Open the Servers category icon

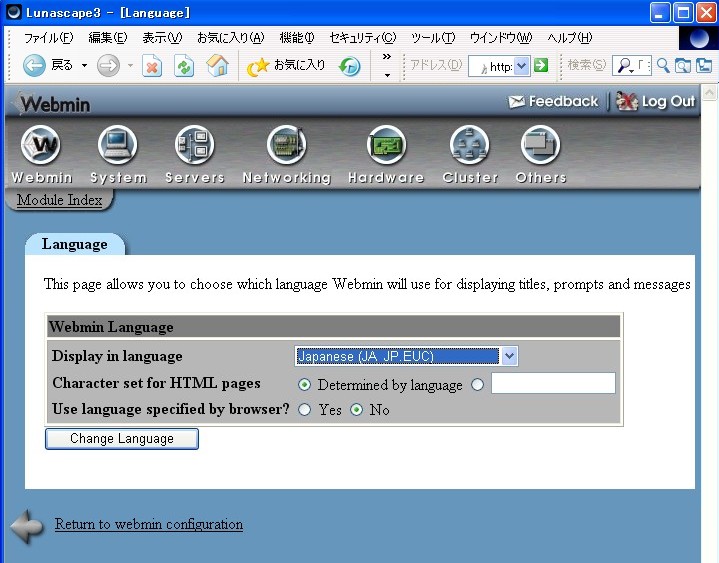pyautogui.click(x=194, y=145)
